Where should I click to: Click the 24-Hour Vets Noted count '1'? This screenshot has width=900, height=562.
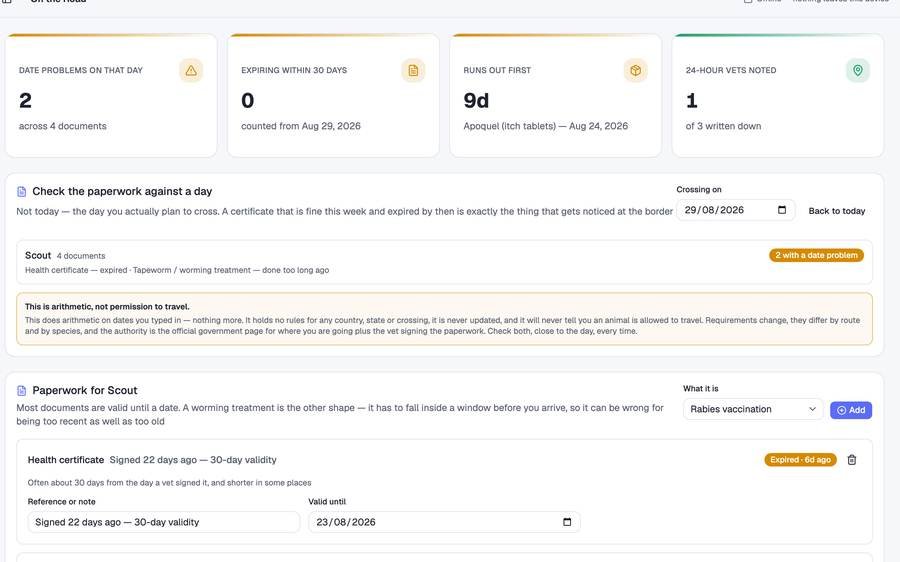[692, 100]
